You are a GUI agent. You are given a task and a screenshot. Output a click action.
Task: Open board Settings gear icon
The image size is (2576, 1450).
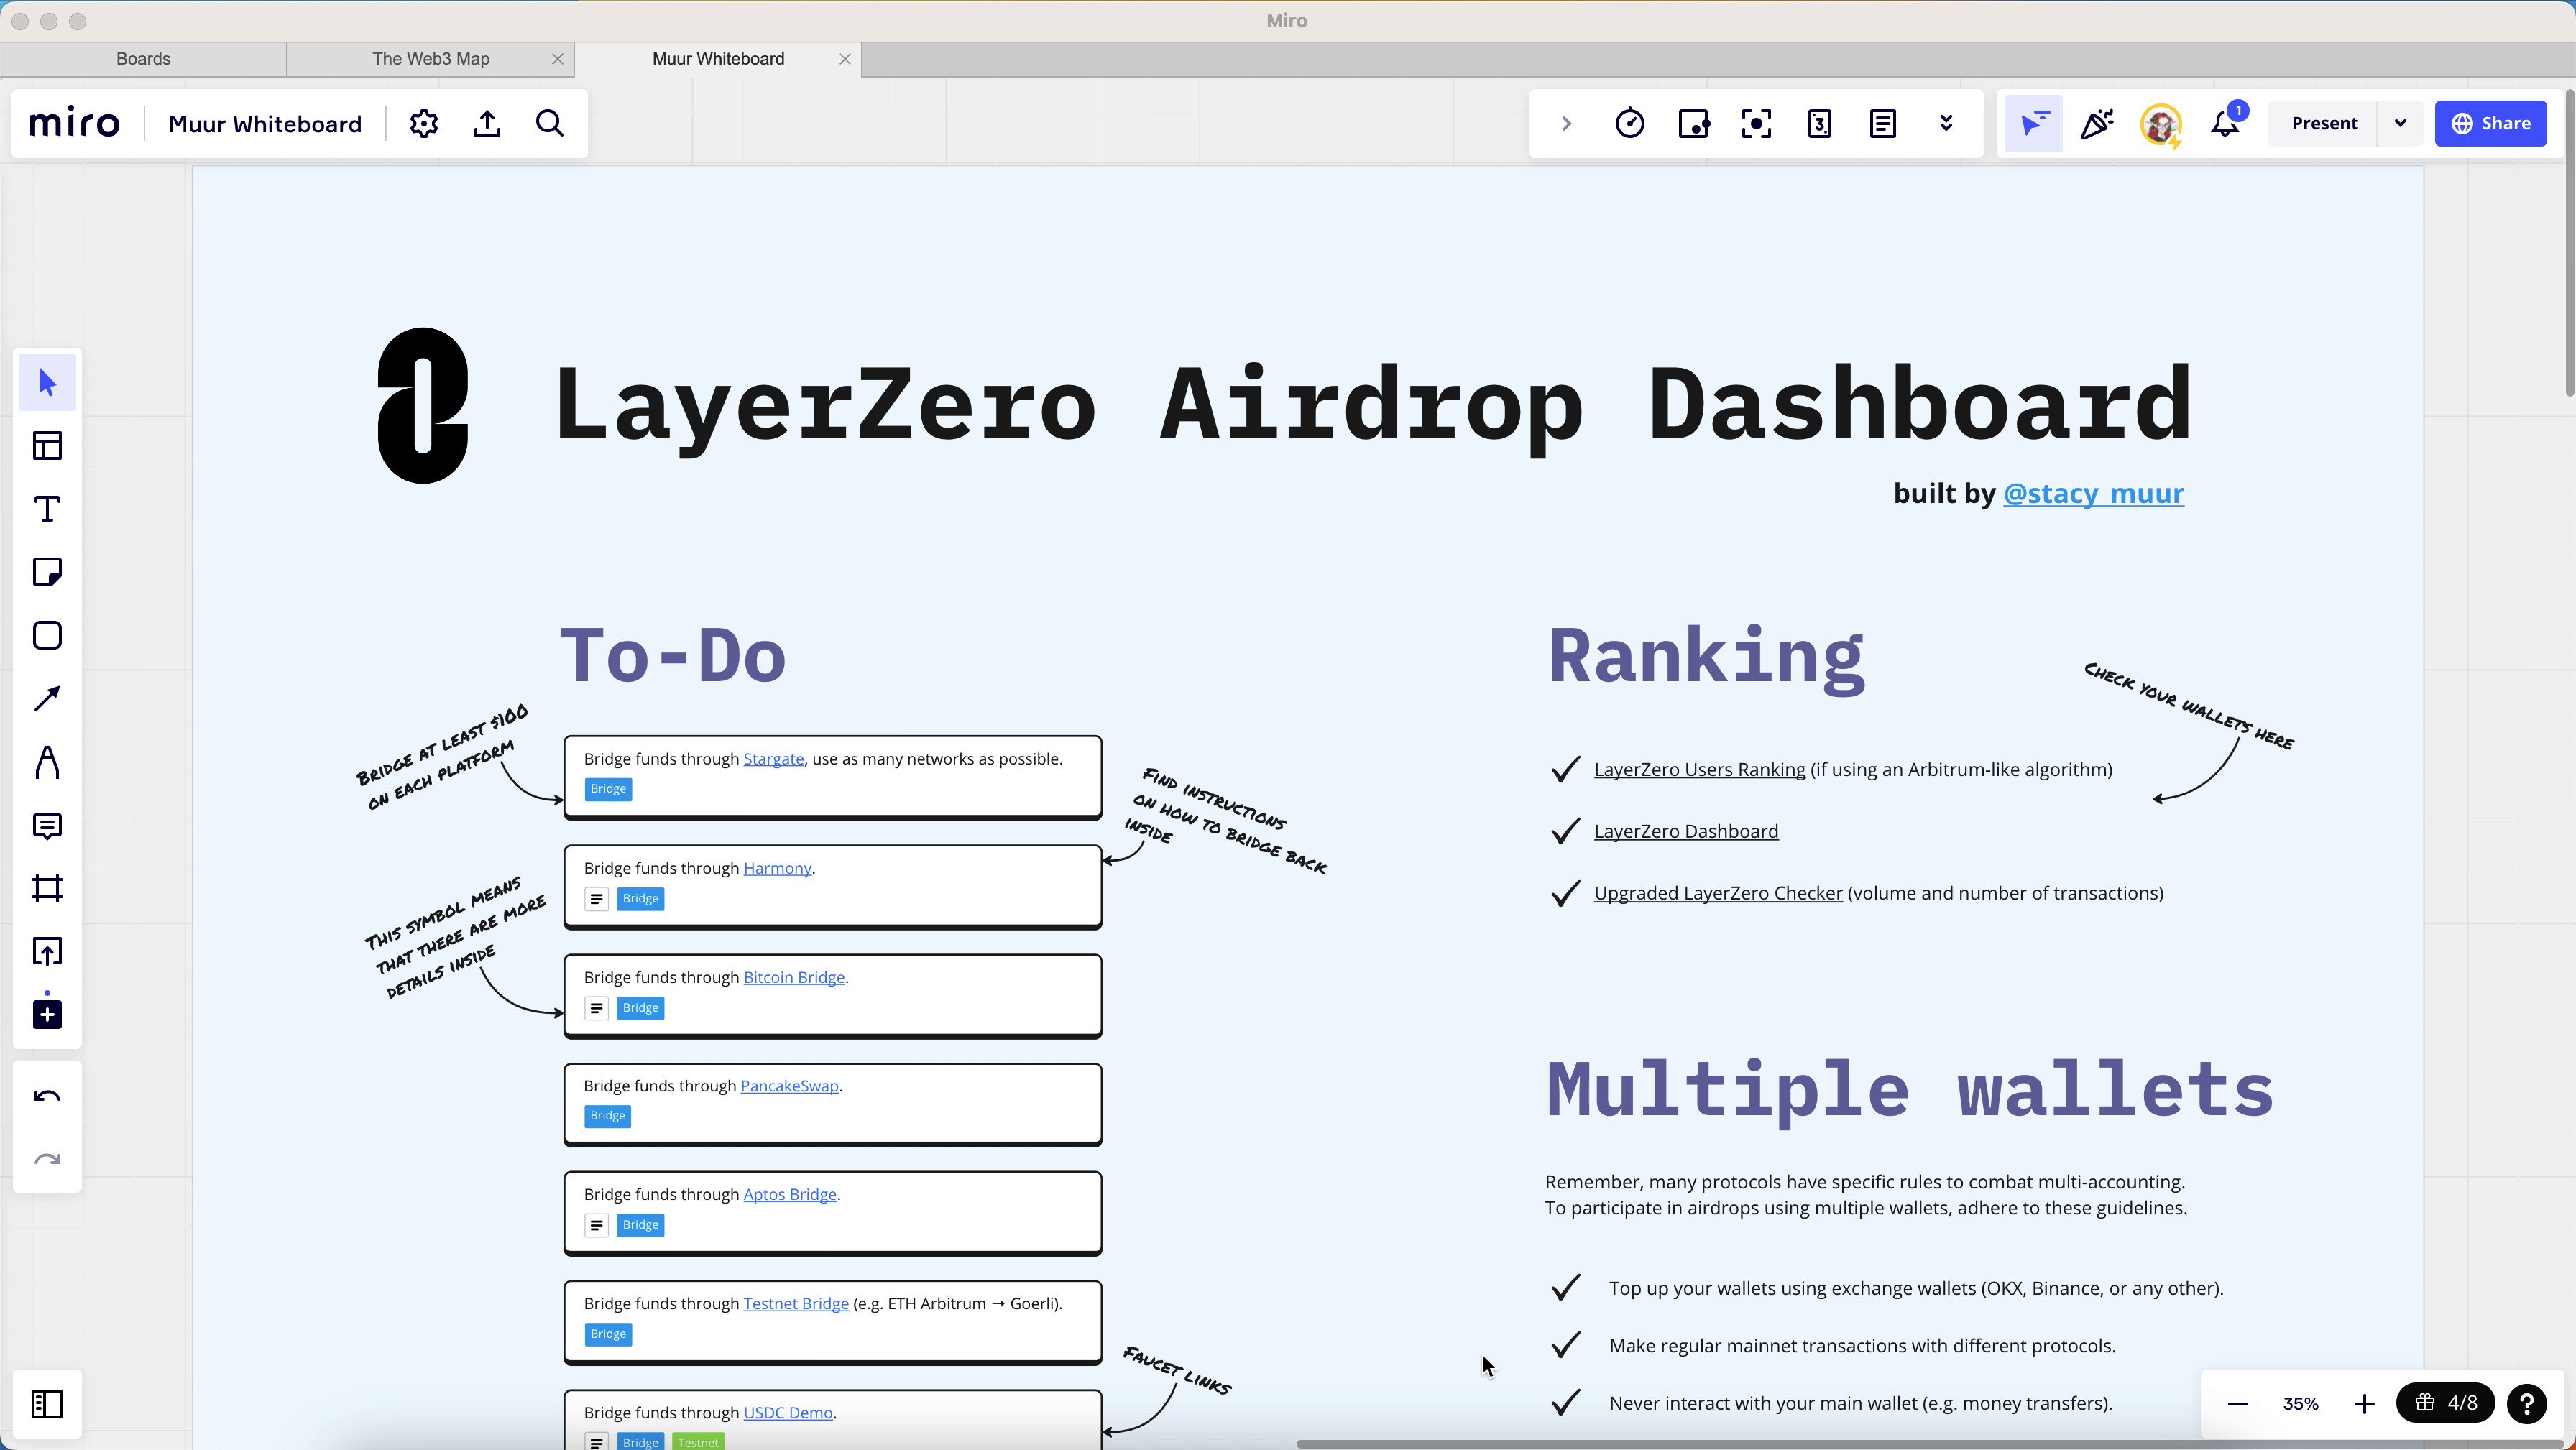[x=424, y=123]
